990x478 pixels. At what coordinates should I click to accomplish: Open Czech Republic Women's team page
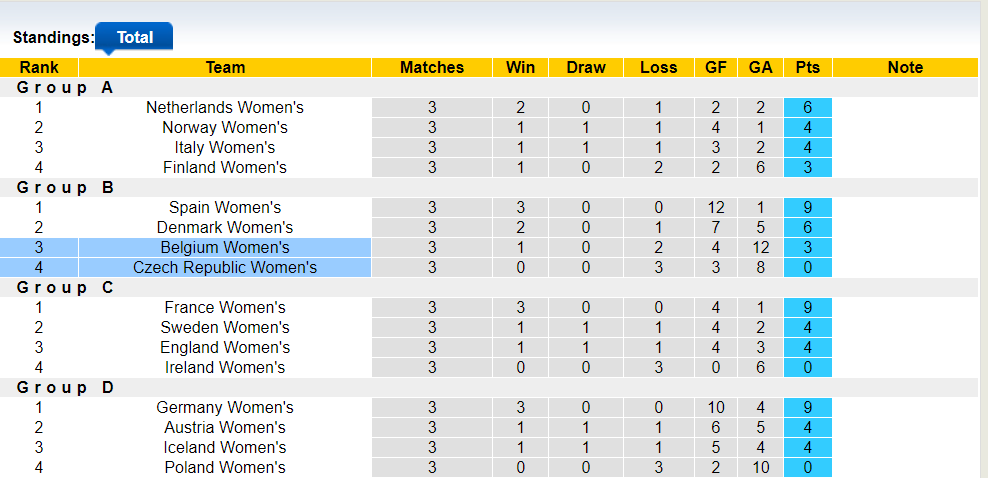coord(225,267)
